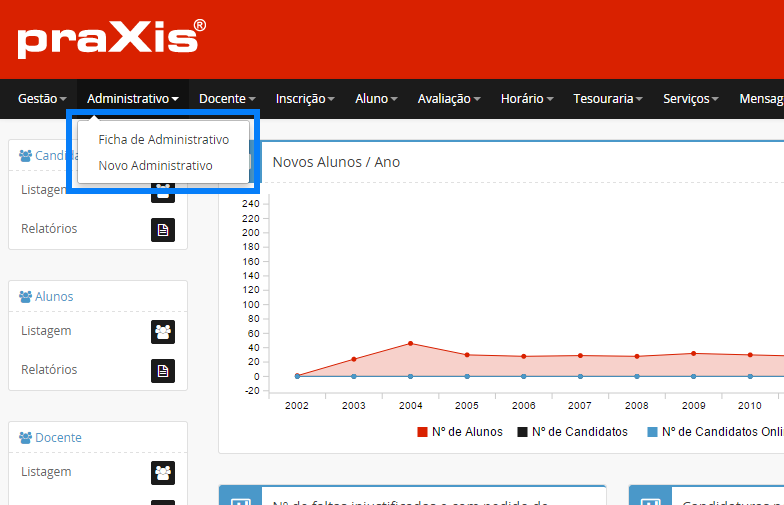Open the Avaliação dropdown menu
Screen dimensions: 784x505
[x=449, y=99]
